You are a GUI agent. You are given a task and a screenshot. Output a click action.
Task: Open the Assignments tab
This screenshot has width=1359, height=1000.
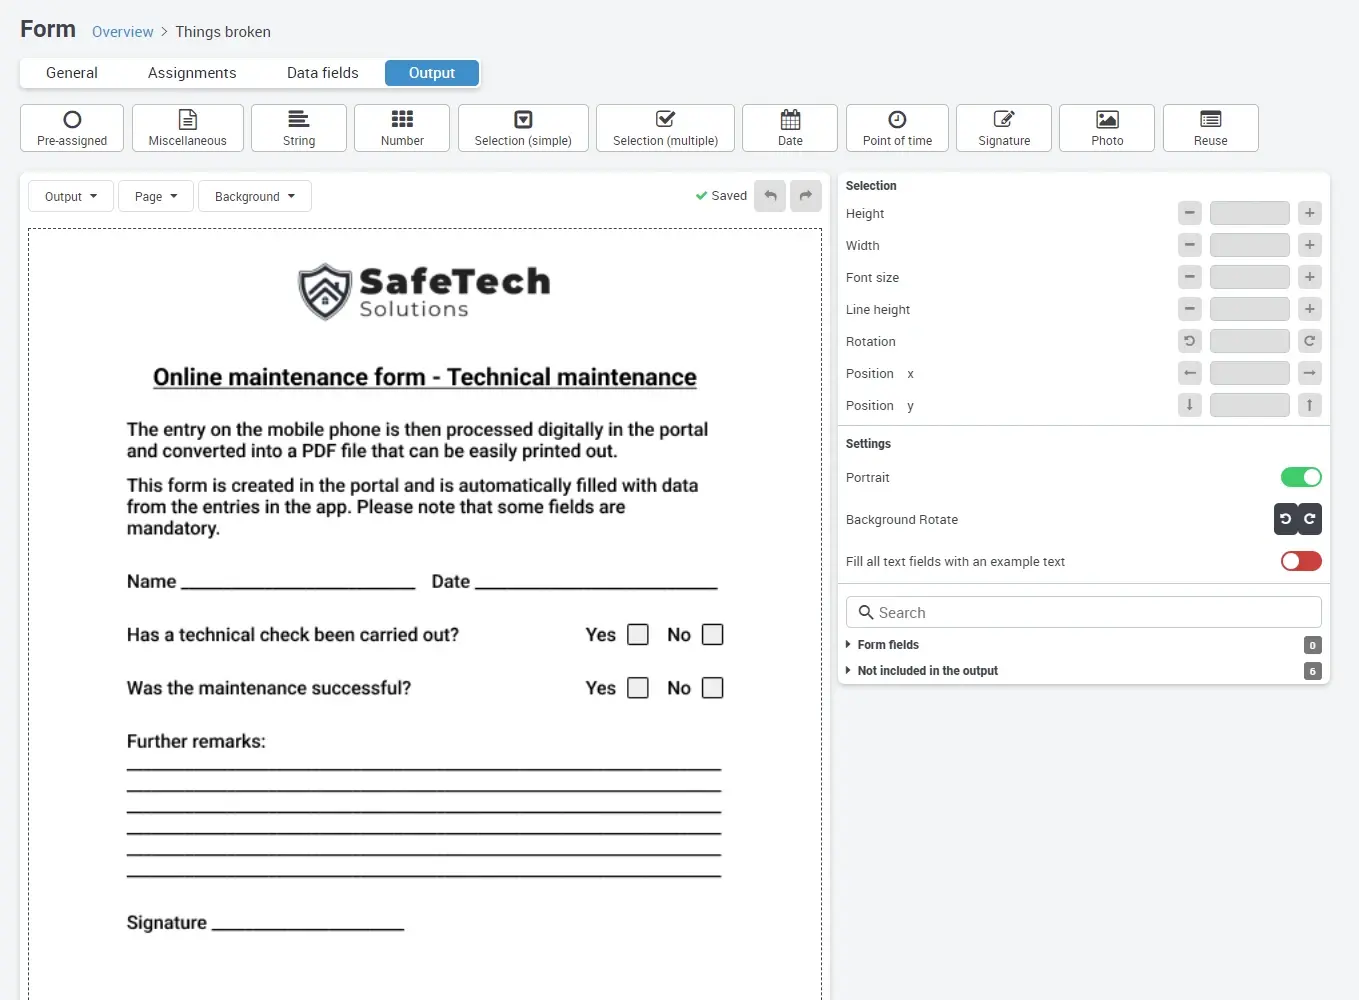192,73
